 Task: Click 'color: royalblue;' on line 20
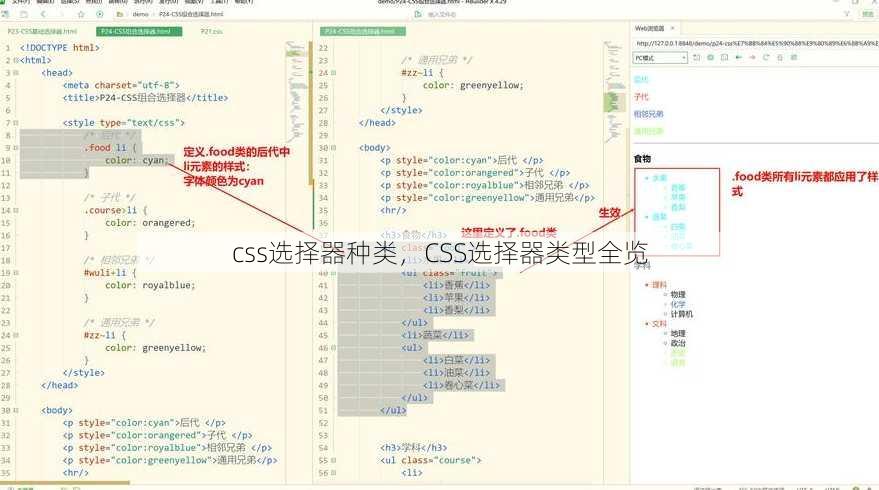coord(150,285)
